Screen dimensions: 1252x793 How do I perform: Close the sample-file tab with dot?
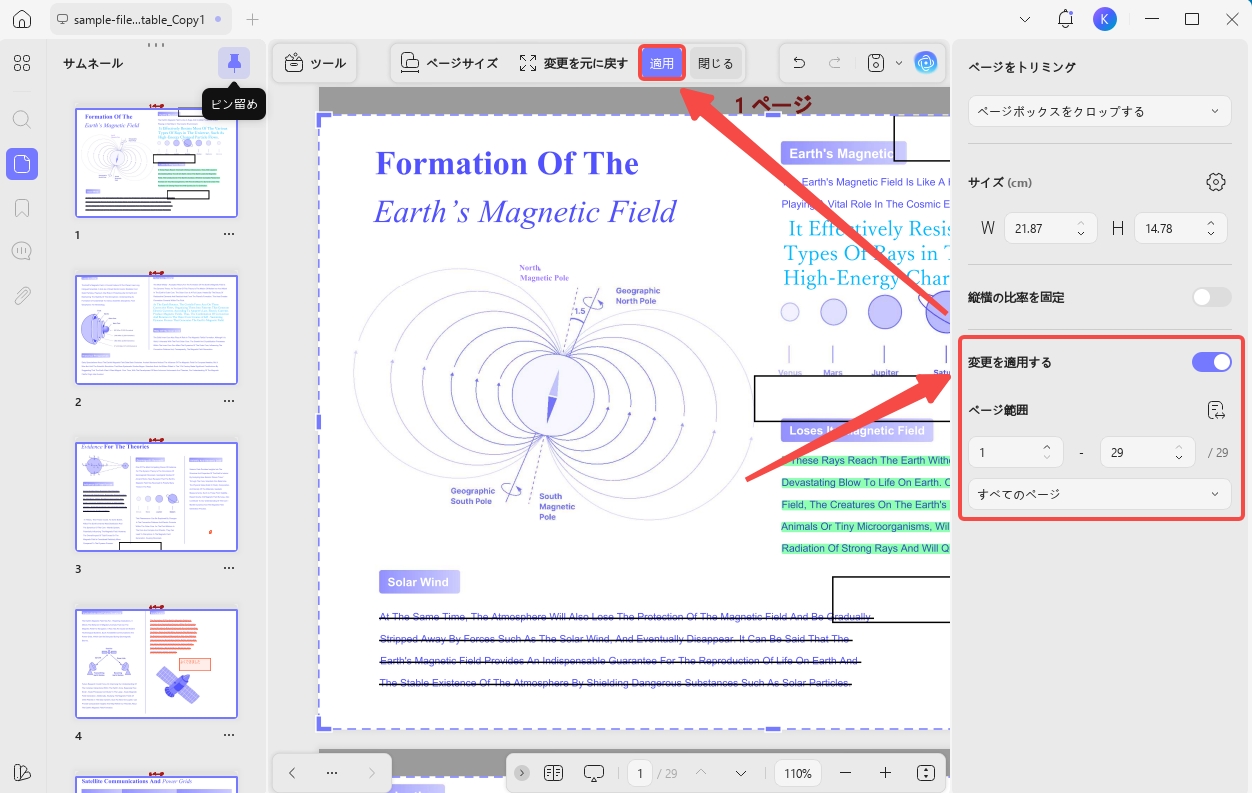click(219, 19)
